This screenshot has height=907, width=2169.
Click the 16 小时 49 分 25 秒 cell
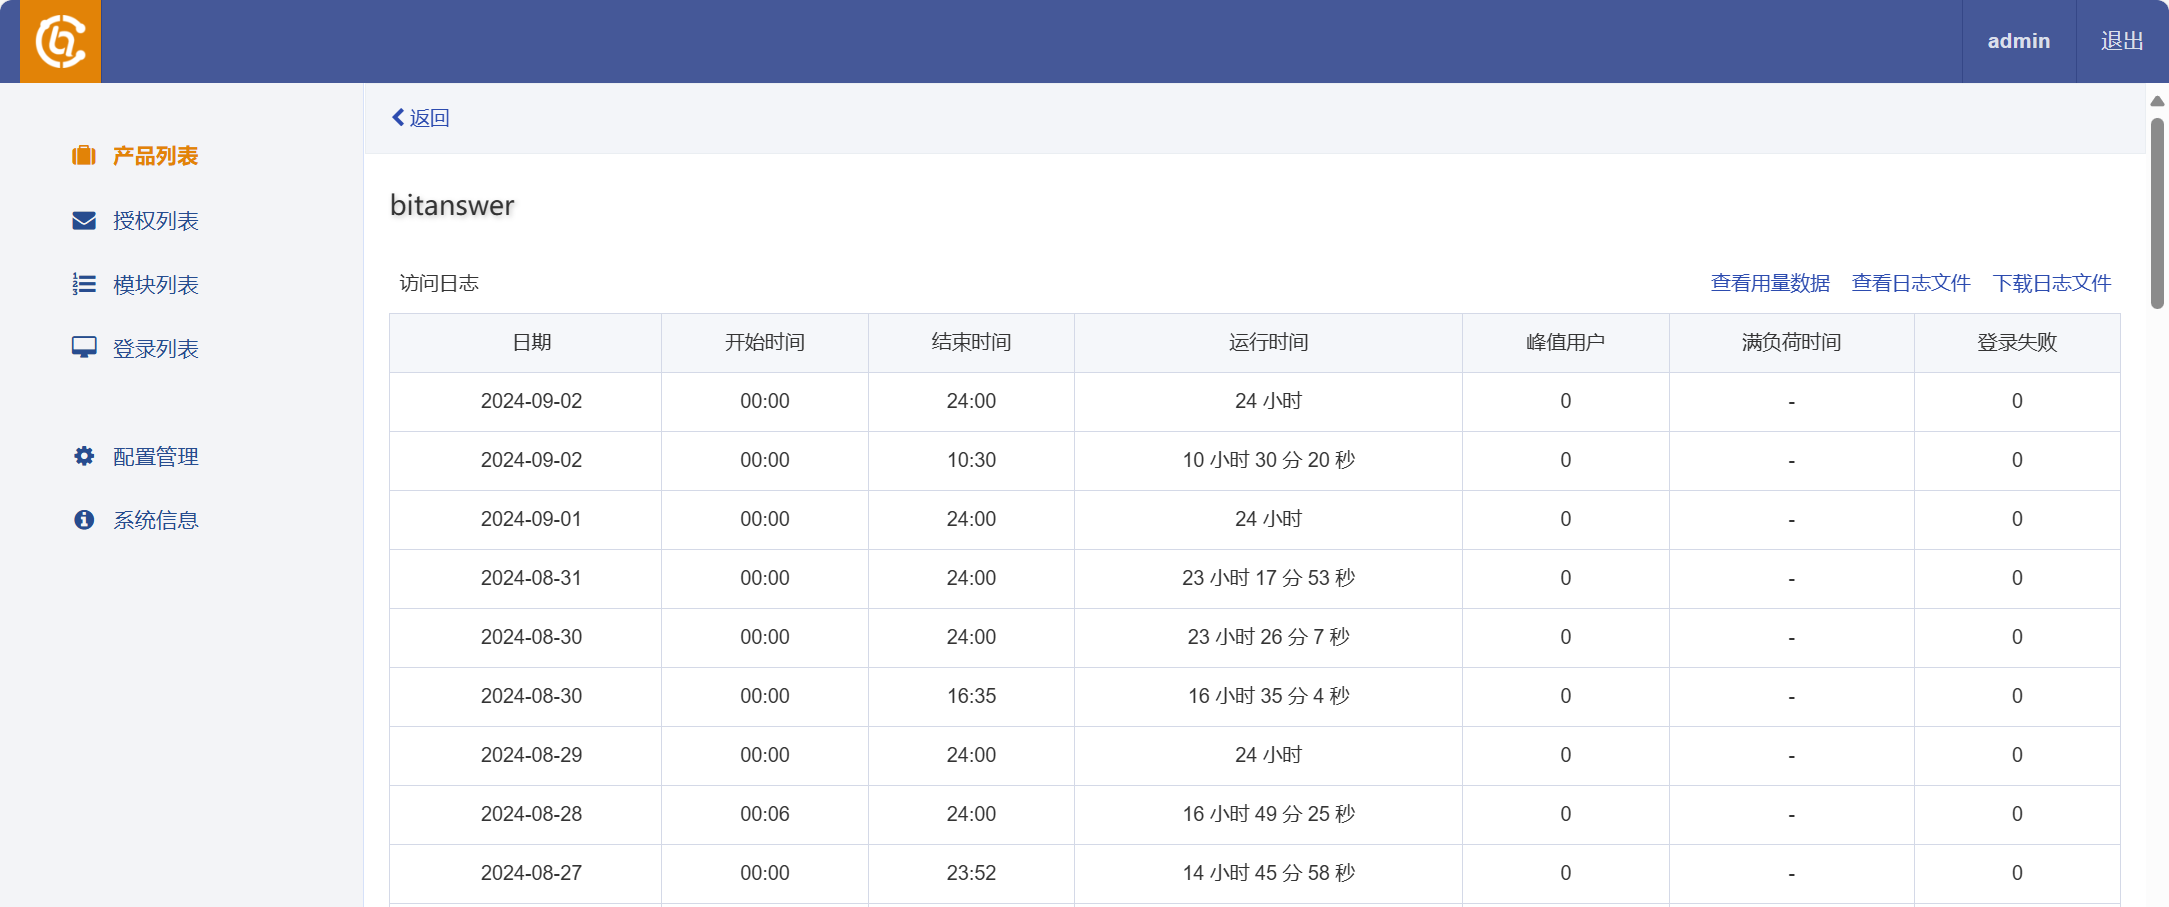coord(1268,814)
